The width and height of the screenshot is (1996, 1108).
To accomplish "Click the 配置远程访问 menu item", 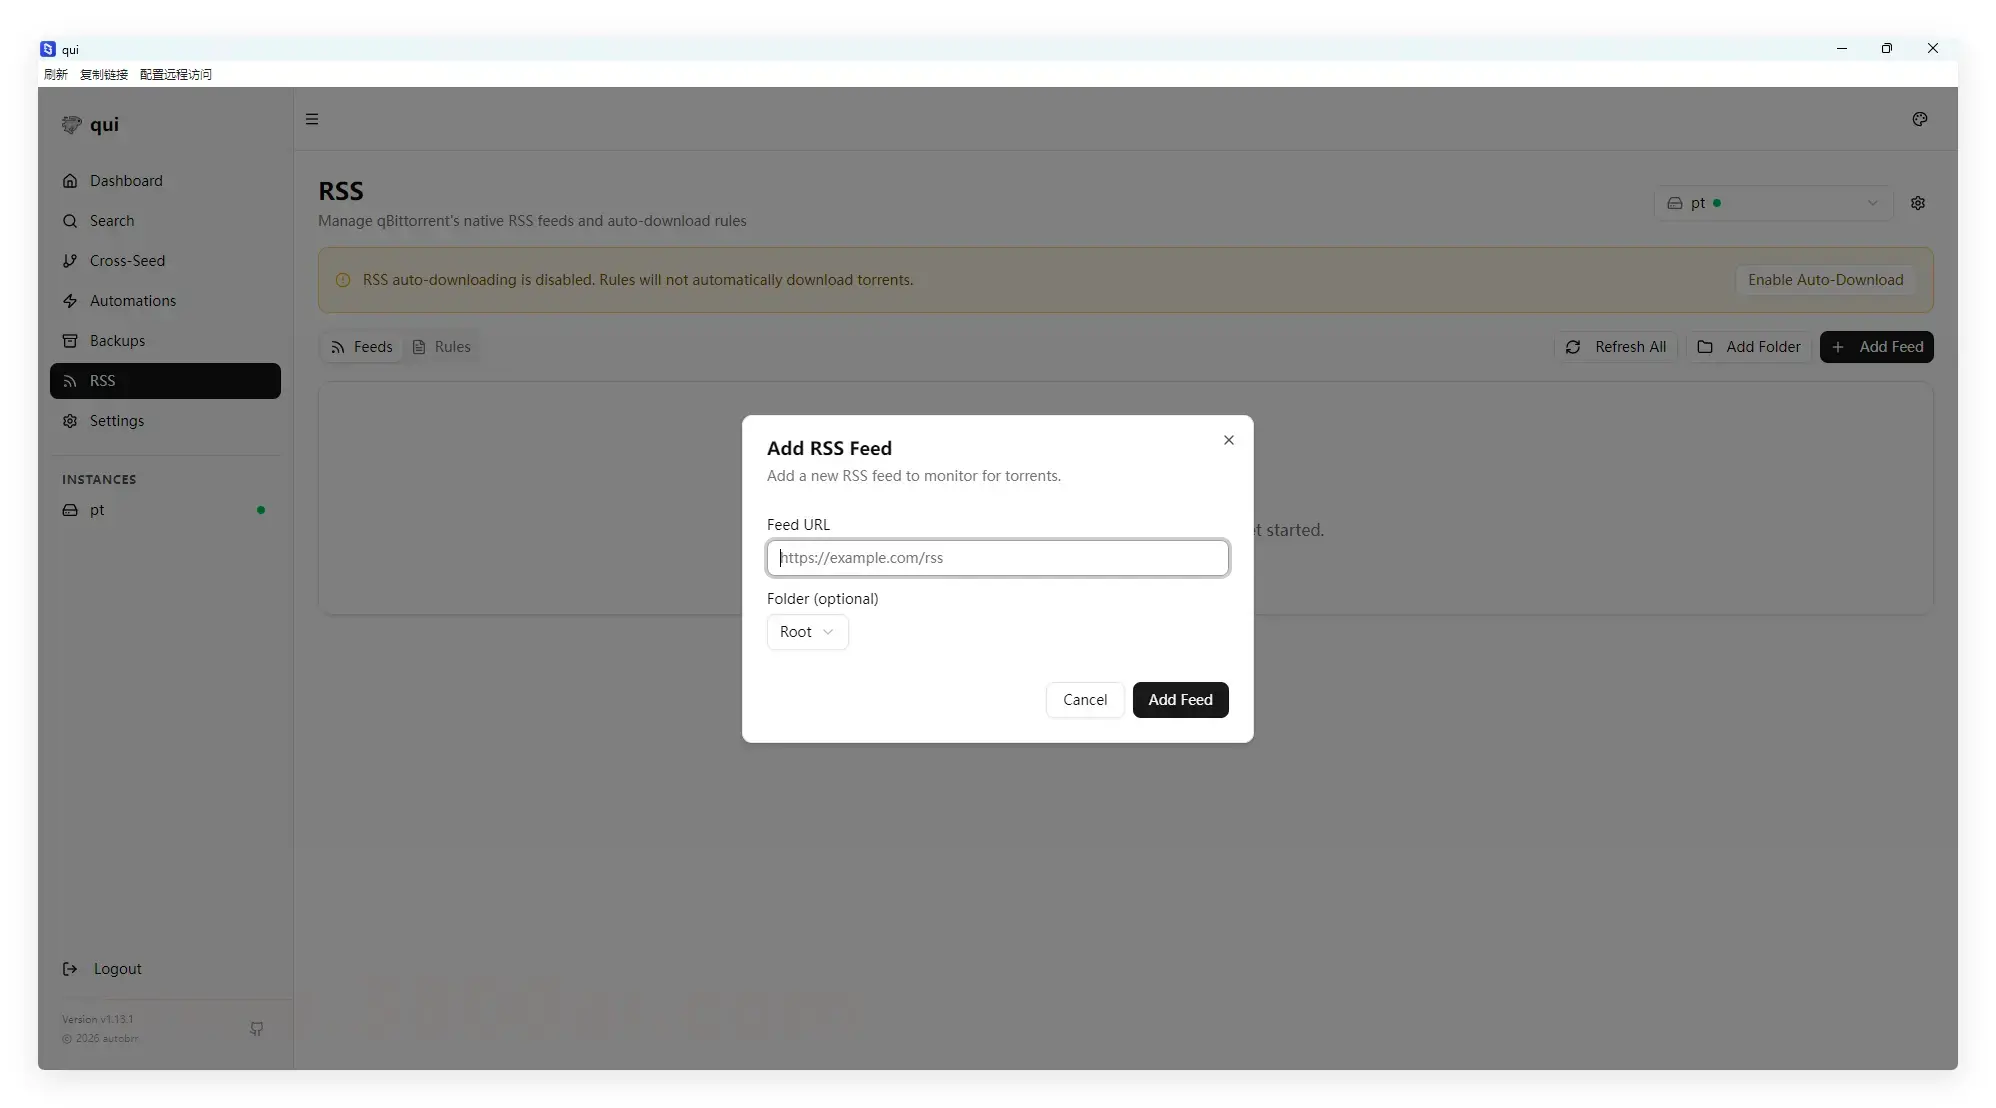I will (x=175, y=74).
